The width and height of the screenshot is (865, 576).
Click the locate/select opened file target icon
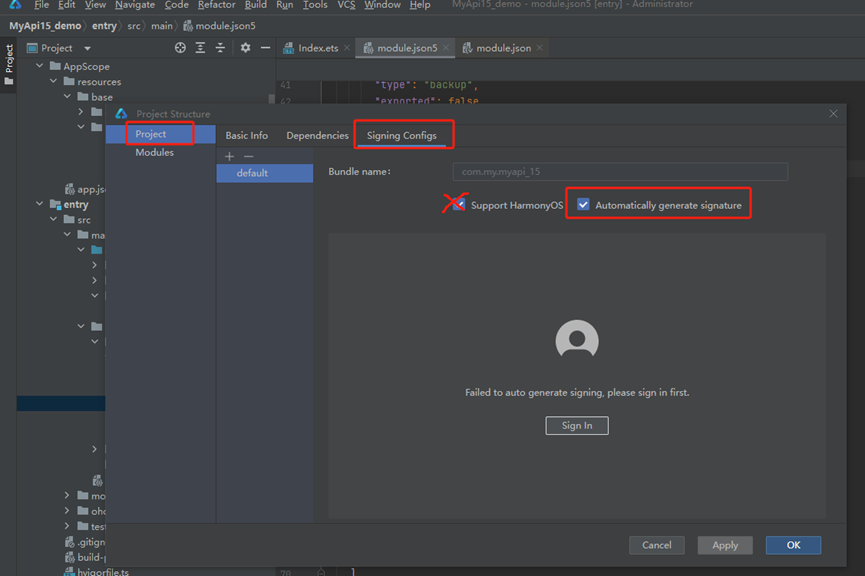(x=180, y=48)
